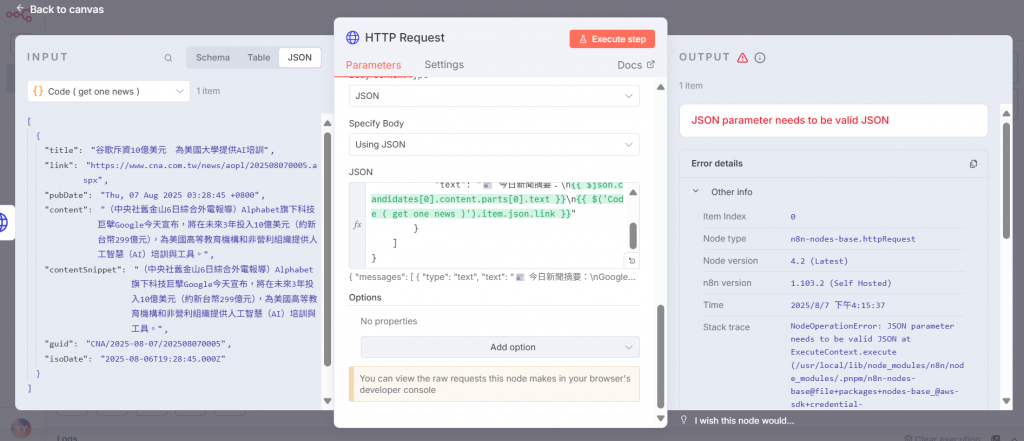Click the parameters panel vertical scrollbar
Image resolution: width=1024 pixels, height=441 pixels.
click(660, 356)
